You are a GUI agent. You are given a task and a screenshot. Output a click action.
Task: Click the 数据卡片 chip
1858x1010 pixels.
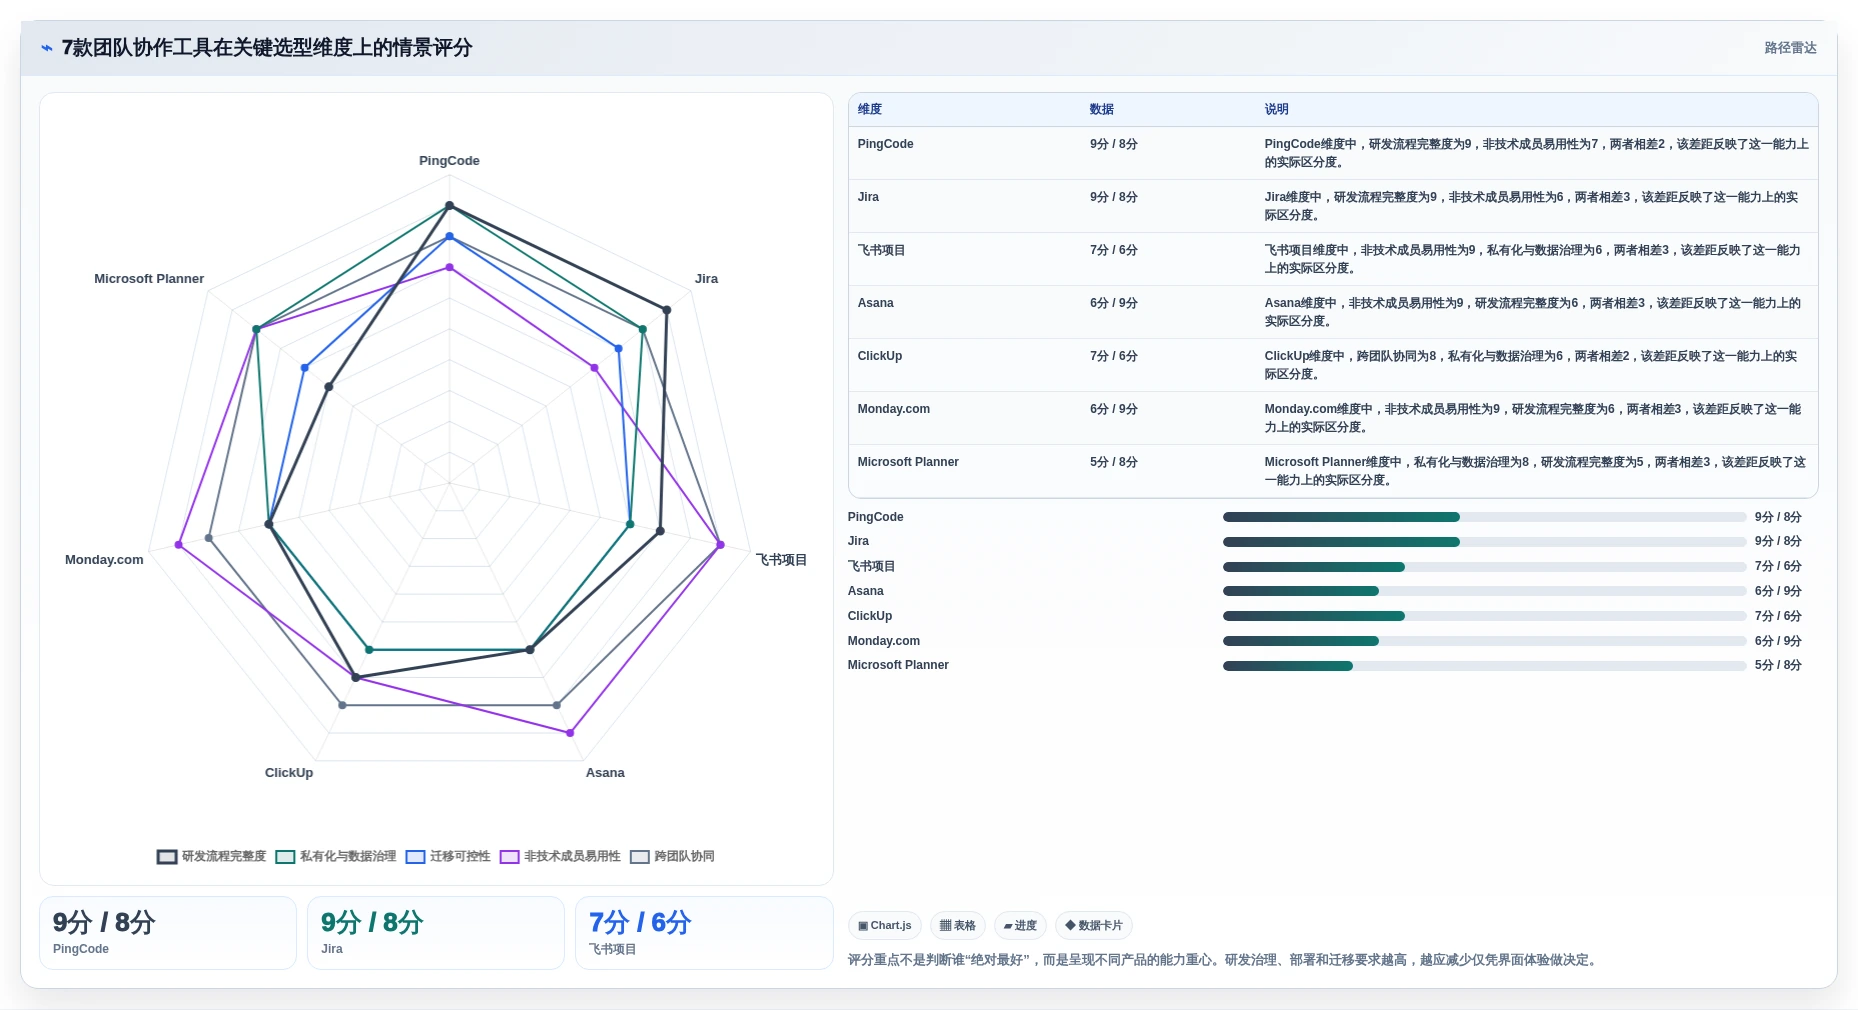click(x=1094, y=926)
